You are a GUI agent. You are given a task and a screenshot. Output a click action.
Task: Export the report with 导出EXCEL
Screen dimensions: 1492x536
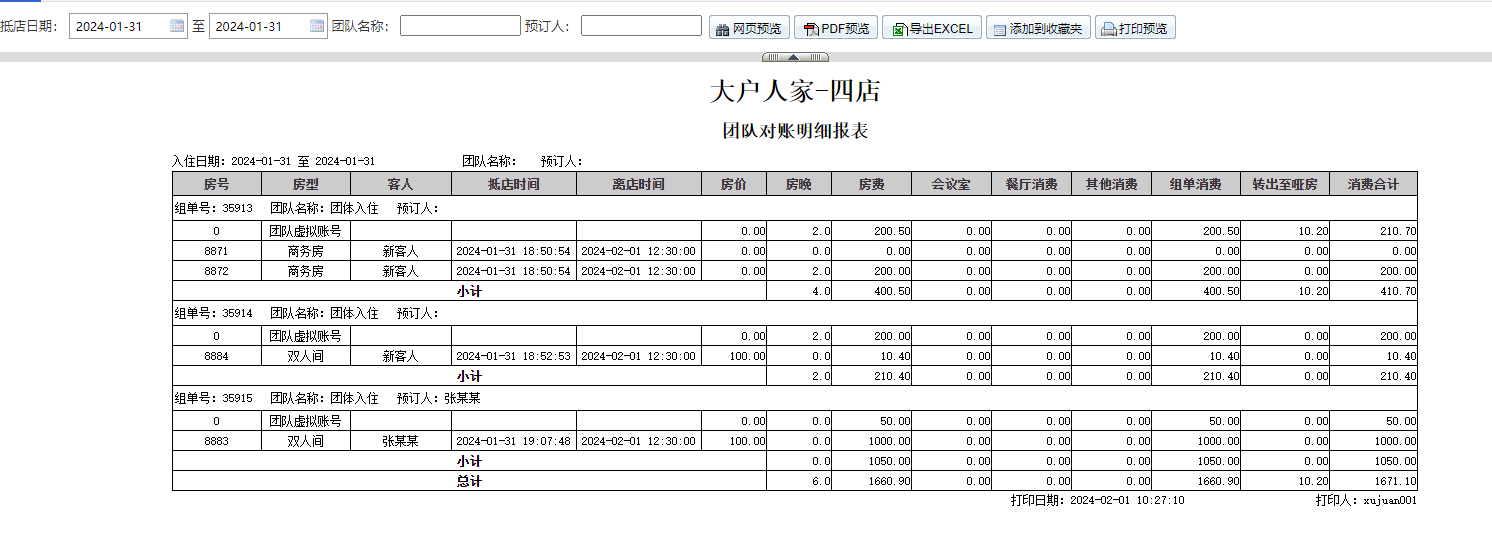pos(932,28)
